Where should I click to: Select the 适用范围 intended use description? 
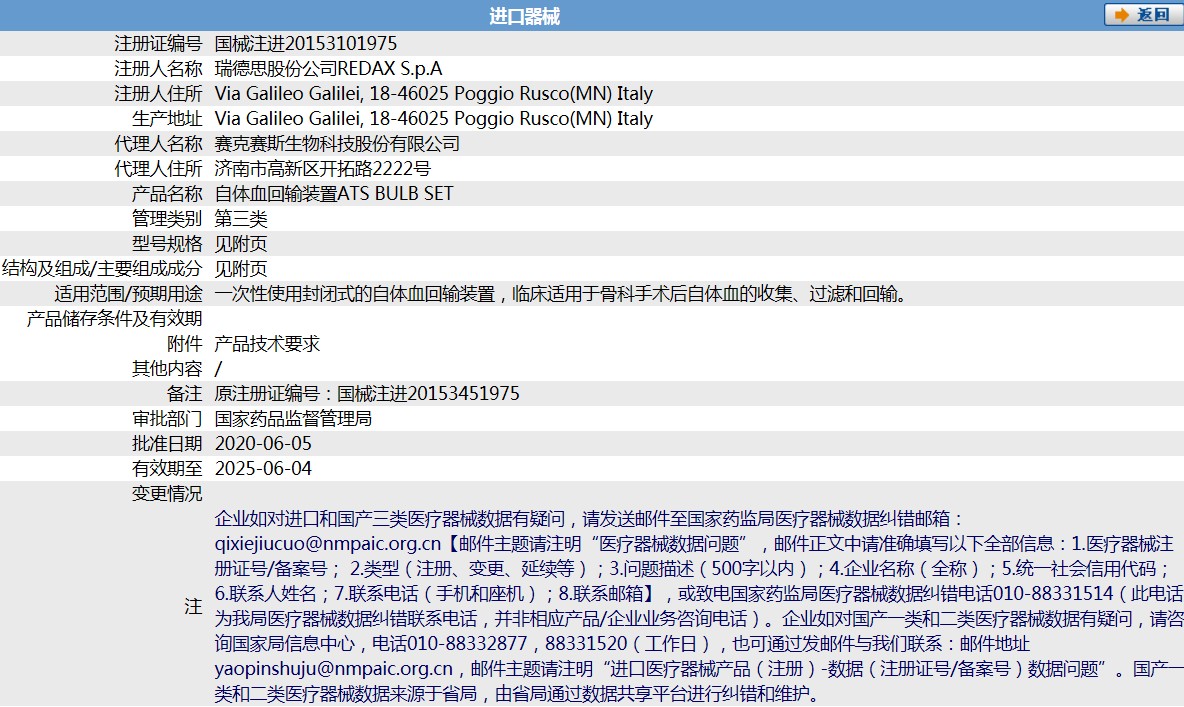coord(561,293)
